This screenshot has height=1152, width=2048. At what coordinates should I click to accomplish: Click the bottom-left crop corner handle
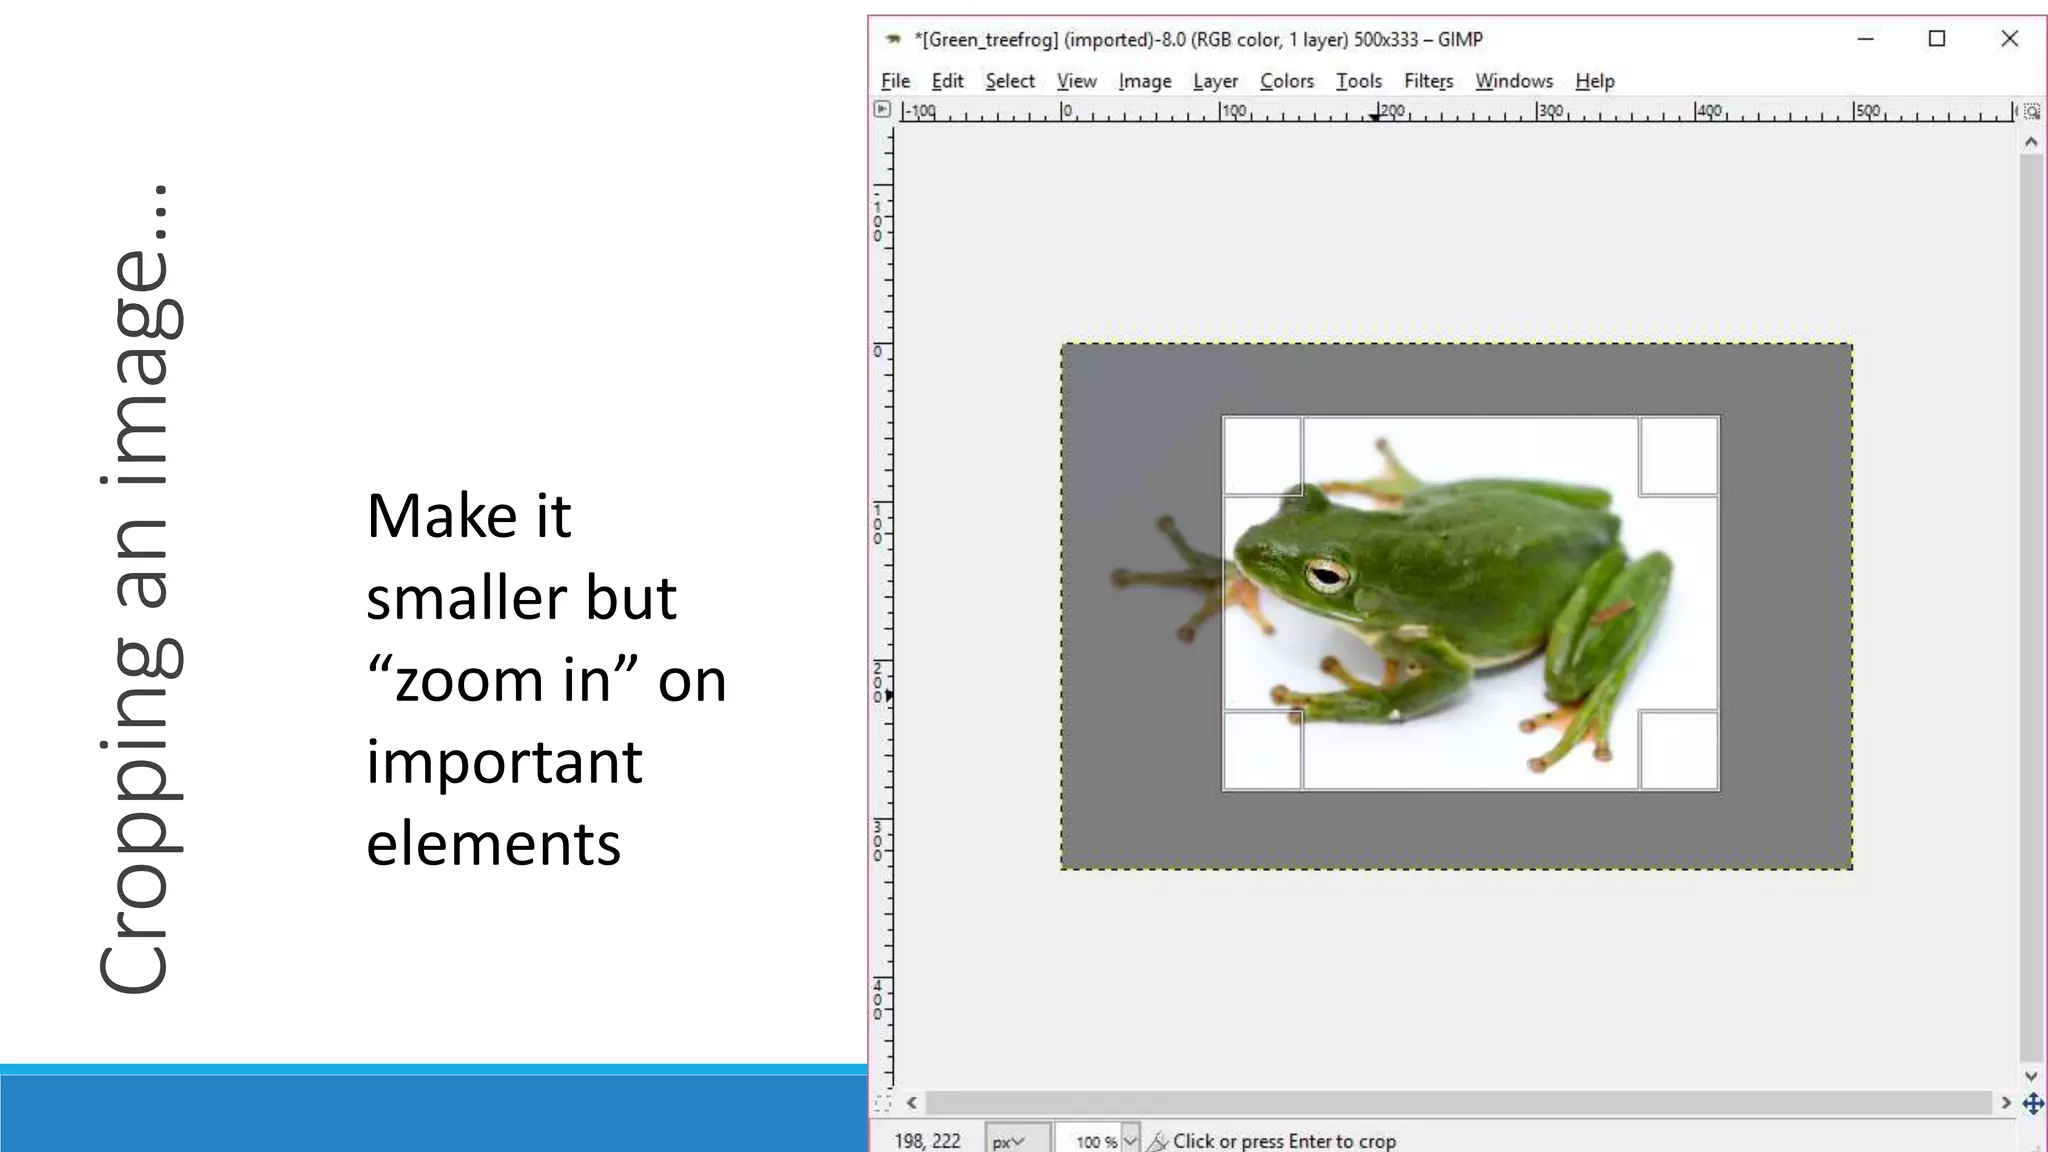click(x=1263, y=750)
